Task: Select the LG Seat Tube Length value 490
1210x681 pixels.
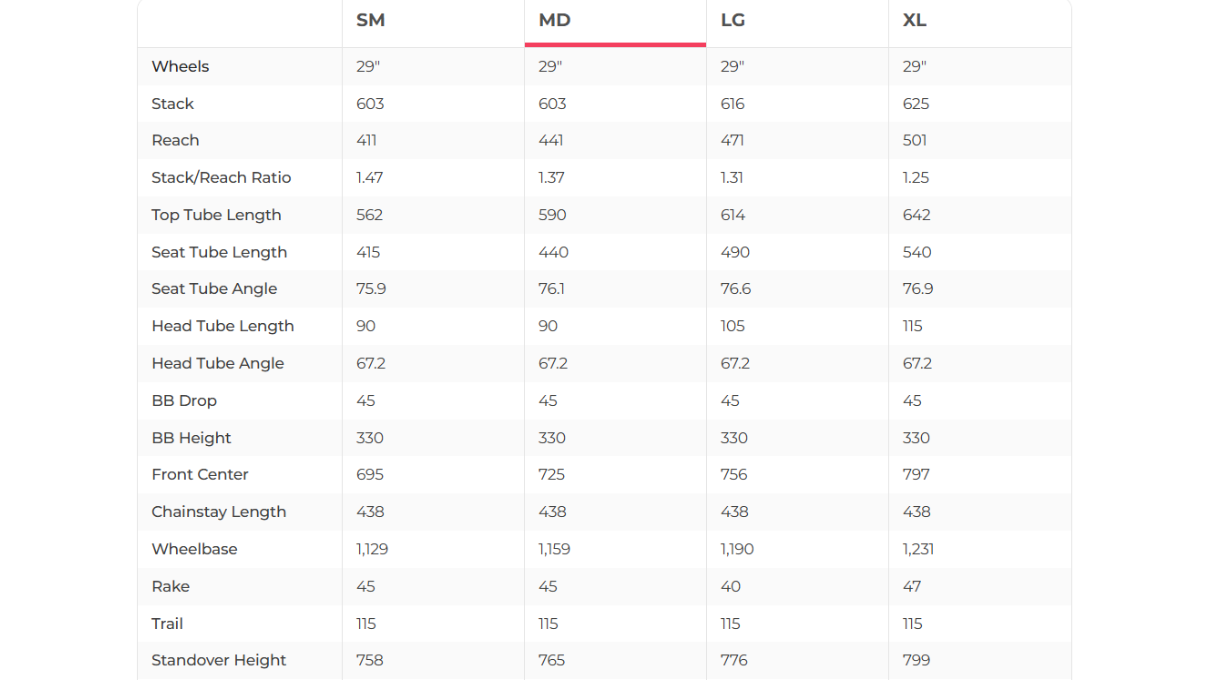Action: pos(735,252)
